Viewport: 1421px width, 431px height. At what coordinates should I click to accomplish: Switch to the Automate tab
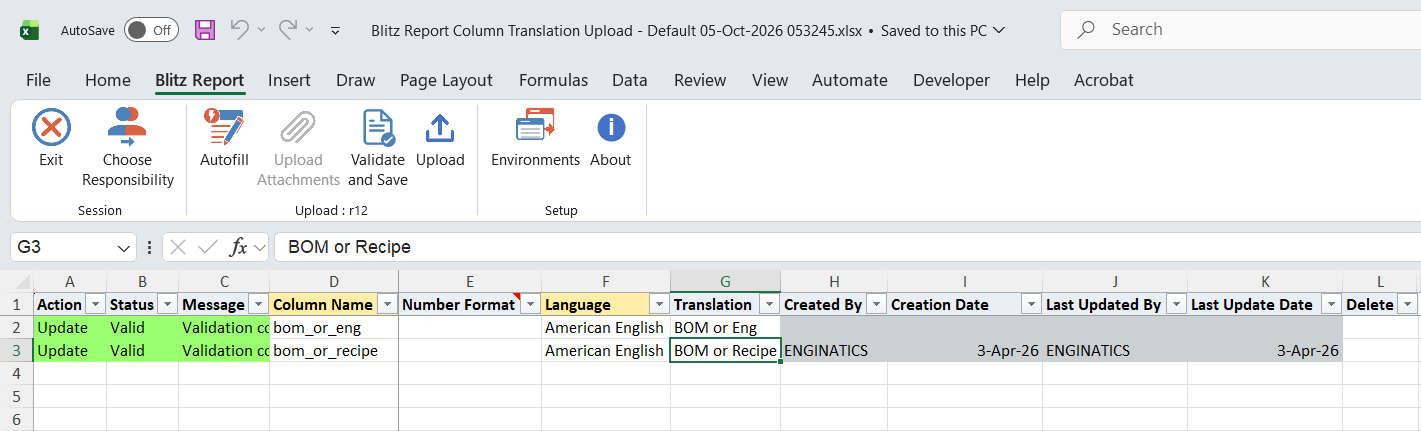tap(850, 80)
